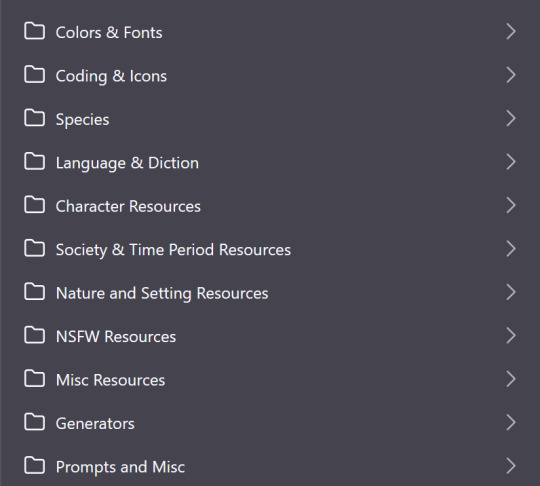Expand the Misc Resources chevron arrow
The height and width of the screenshot is (486, 540).
[511, 379]
